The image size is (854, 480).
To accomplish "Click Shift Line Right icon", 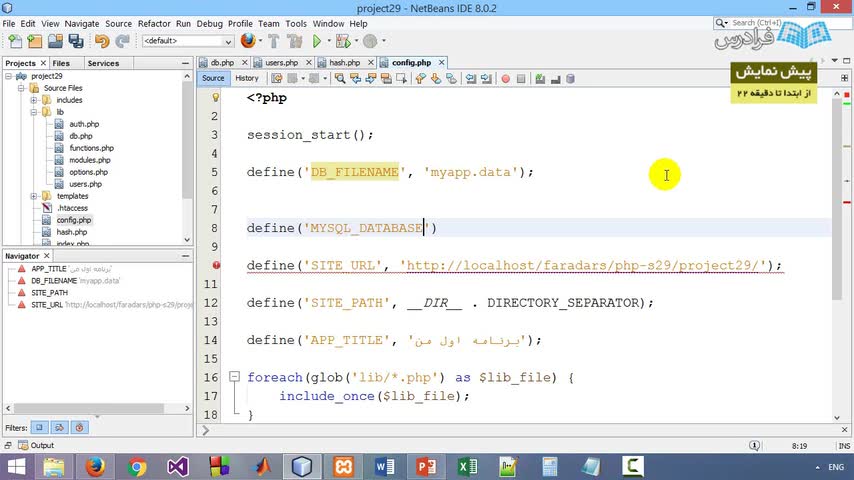I will click(x=486, y=78).
